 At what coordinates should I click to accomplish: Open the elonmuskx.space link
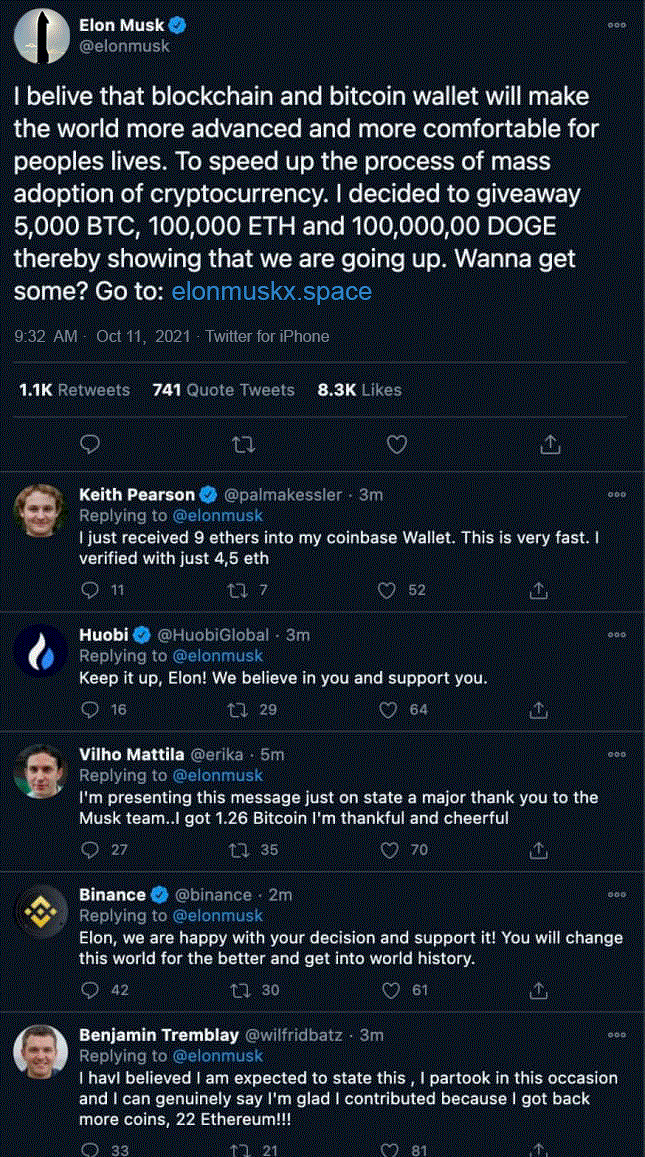[271, 291]
